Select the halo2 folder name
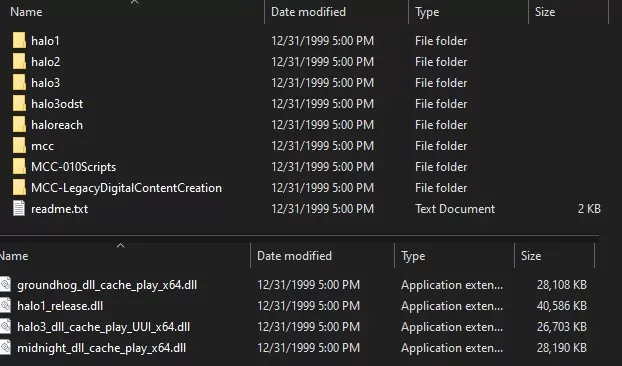The height and width of the screenshot is (366, 622). (46, 62)
